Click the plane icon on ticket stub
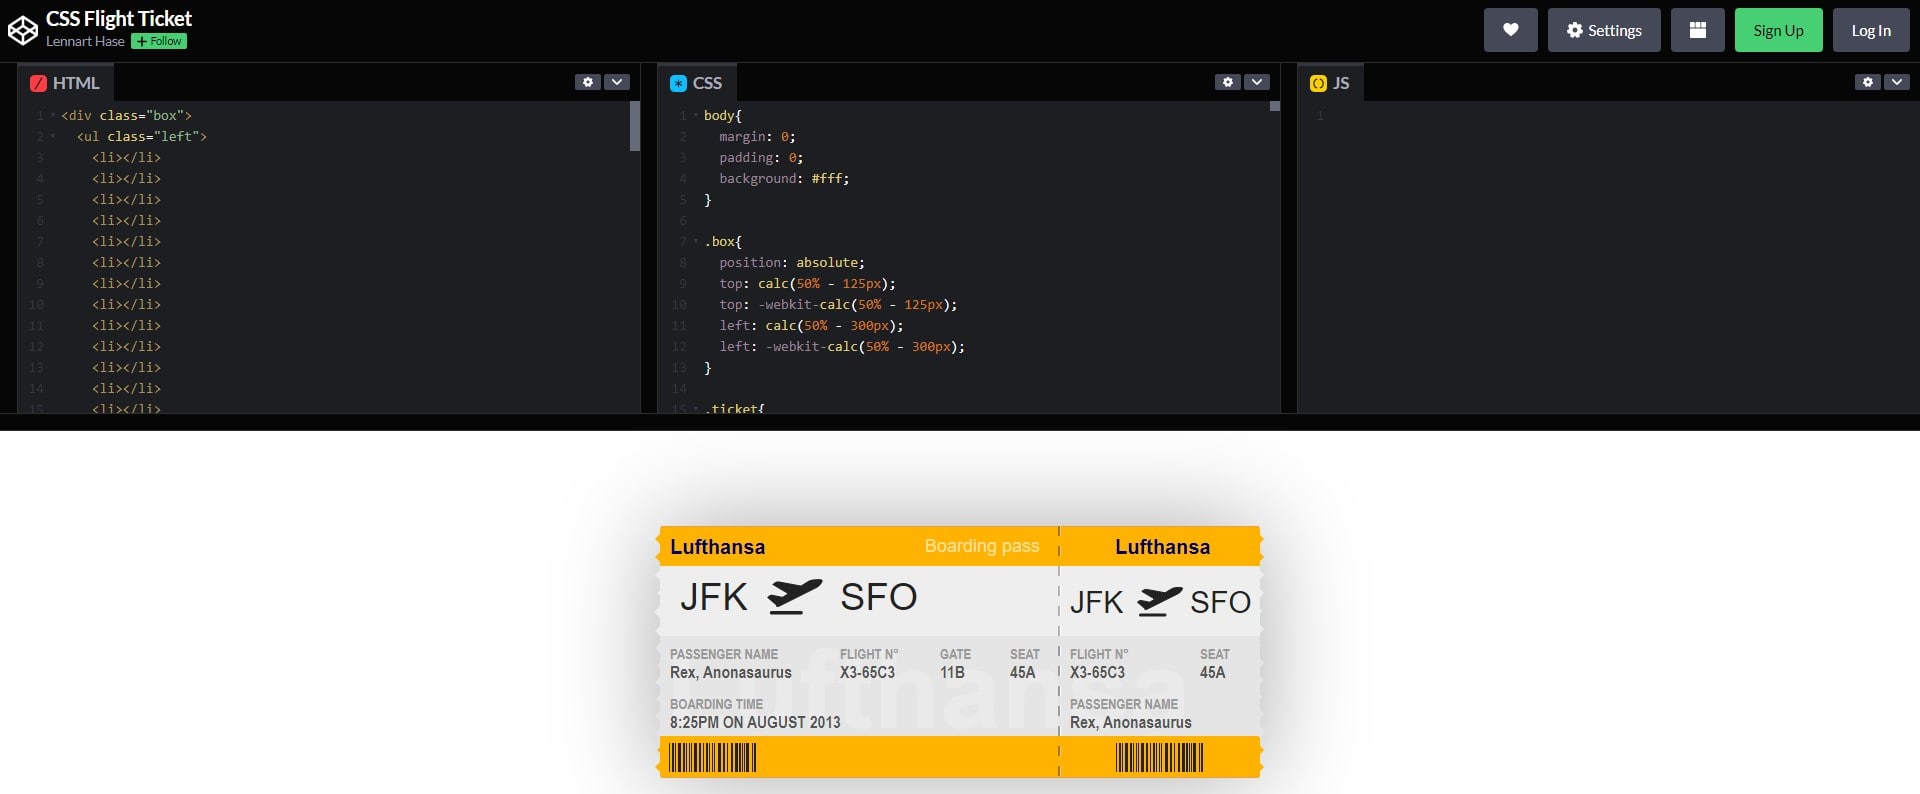Image resolution: width=1920 pixels, height=794 pixels. [x=1160, y=601]
